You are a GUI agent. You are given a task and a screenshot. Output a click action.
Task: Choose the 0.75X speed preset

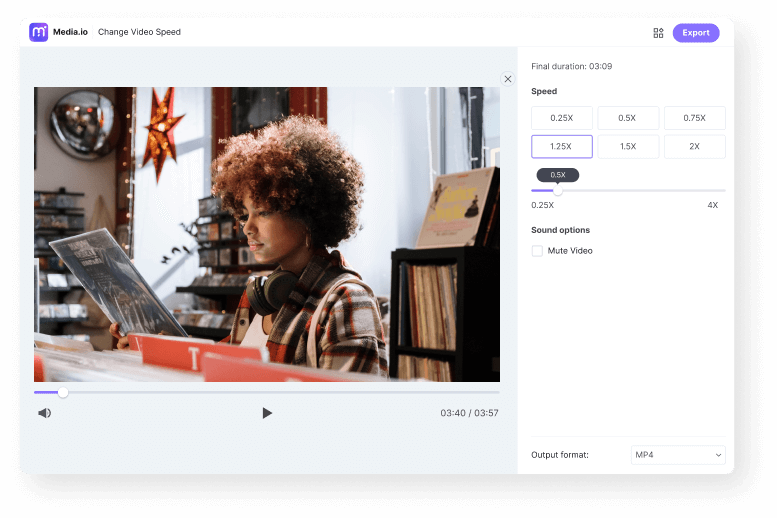tap(694, 118)
